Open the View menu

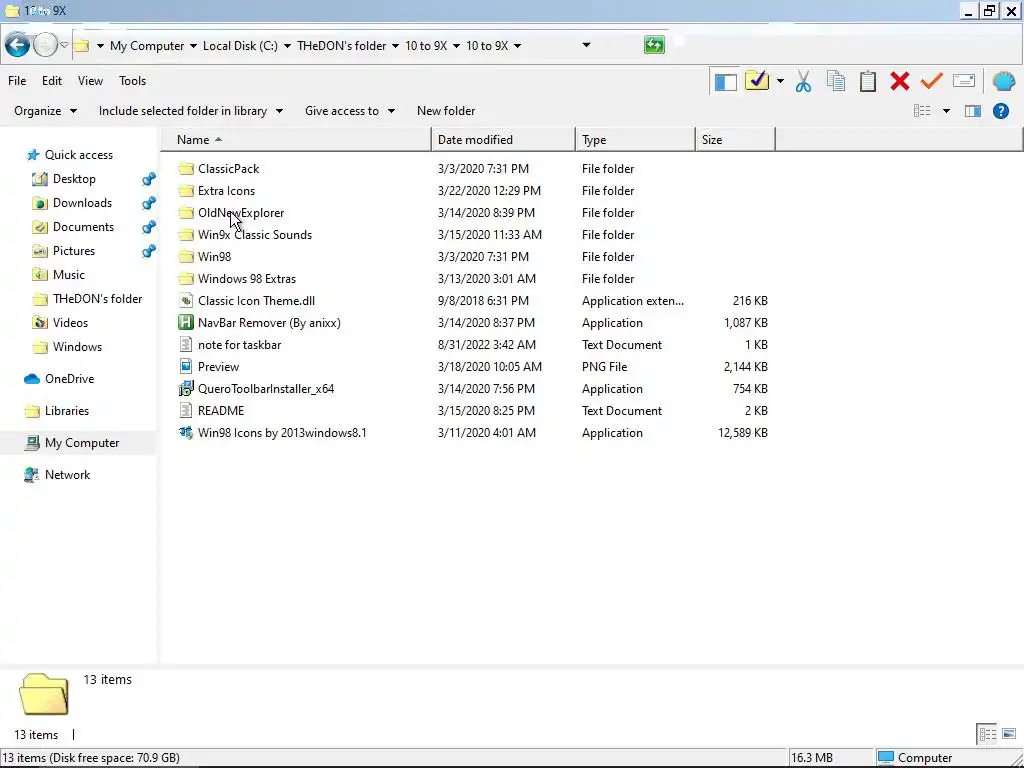pyautogui.click(x=90, y=81)
